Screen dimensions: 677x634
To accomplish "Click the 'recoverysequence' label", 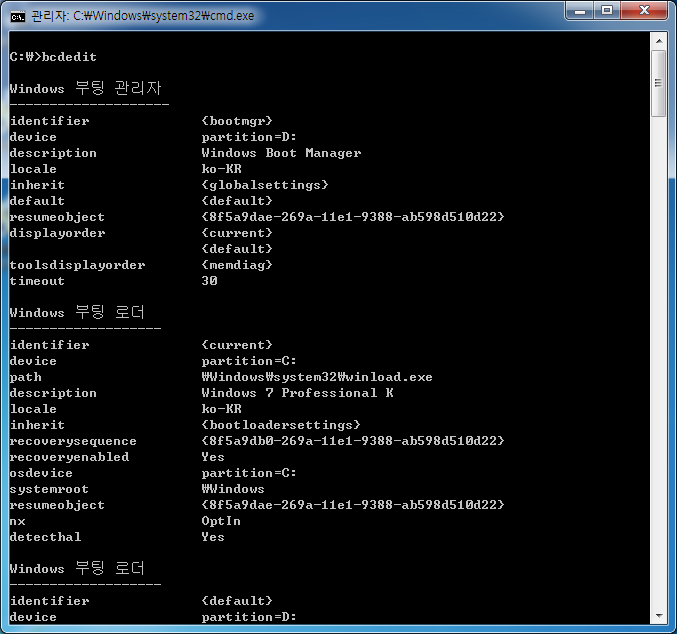I will coord(73,441).
